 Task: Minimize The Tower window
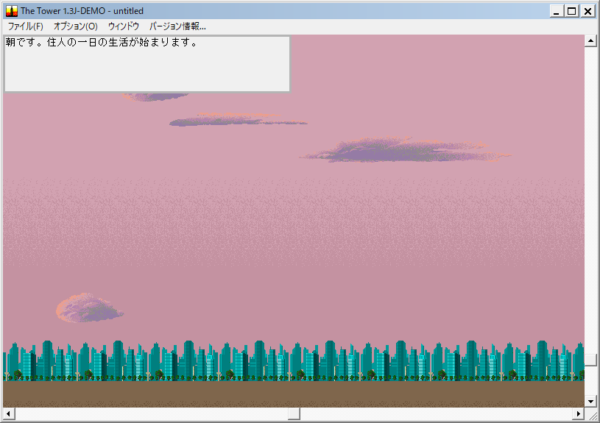point(555,10)
